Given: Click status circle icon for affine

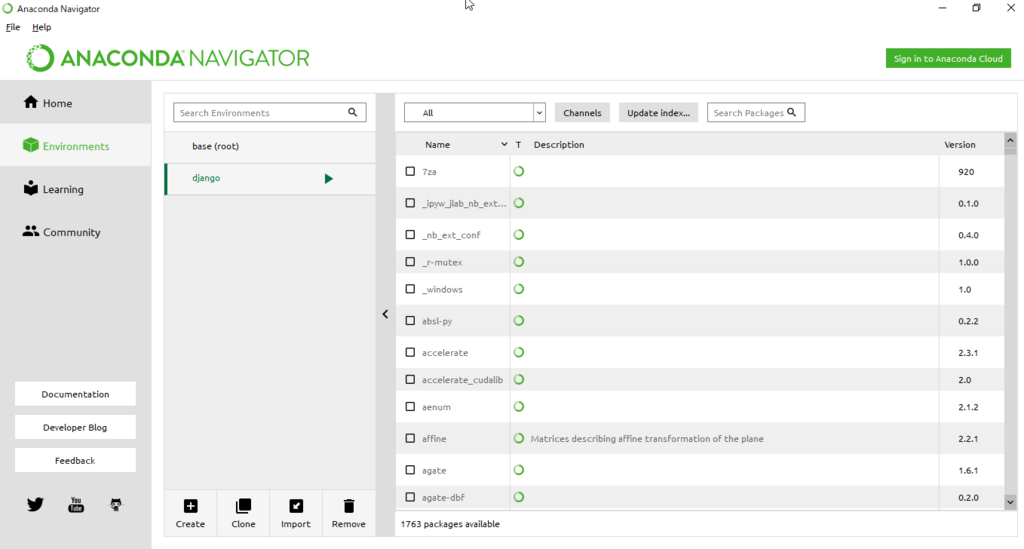Looking at the screenshot, I should tap(519, 439).
